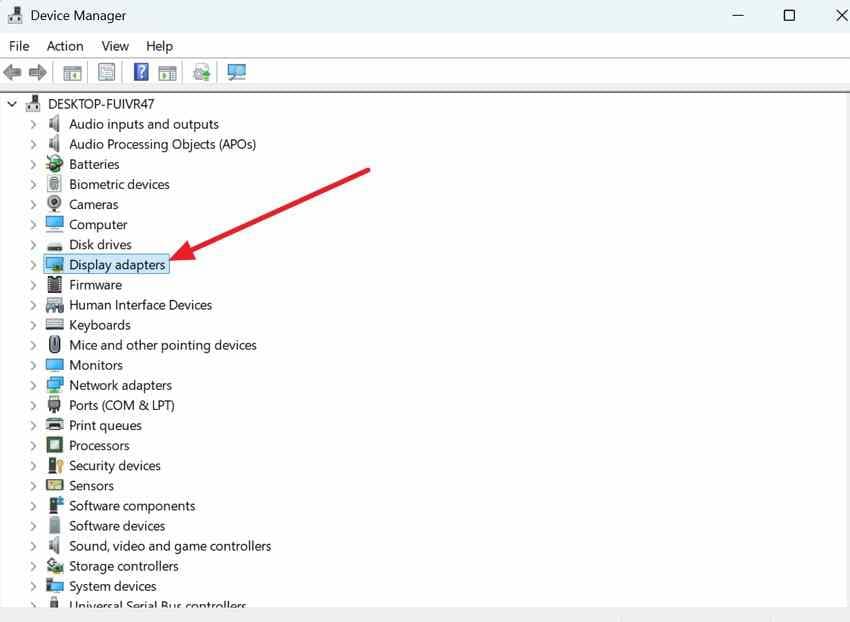Click the Human Interface Devices icon
The height and width of the screenshot is (622, 850).
click(x=55, y=305)
